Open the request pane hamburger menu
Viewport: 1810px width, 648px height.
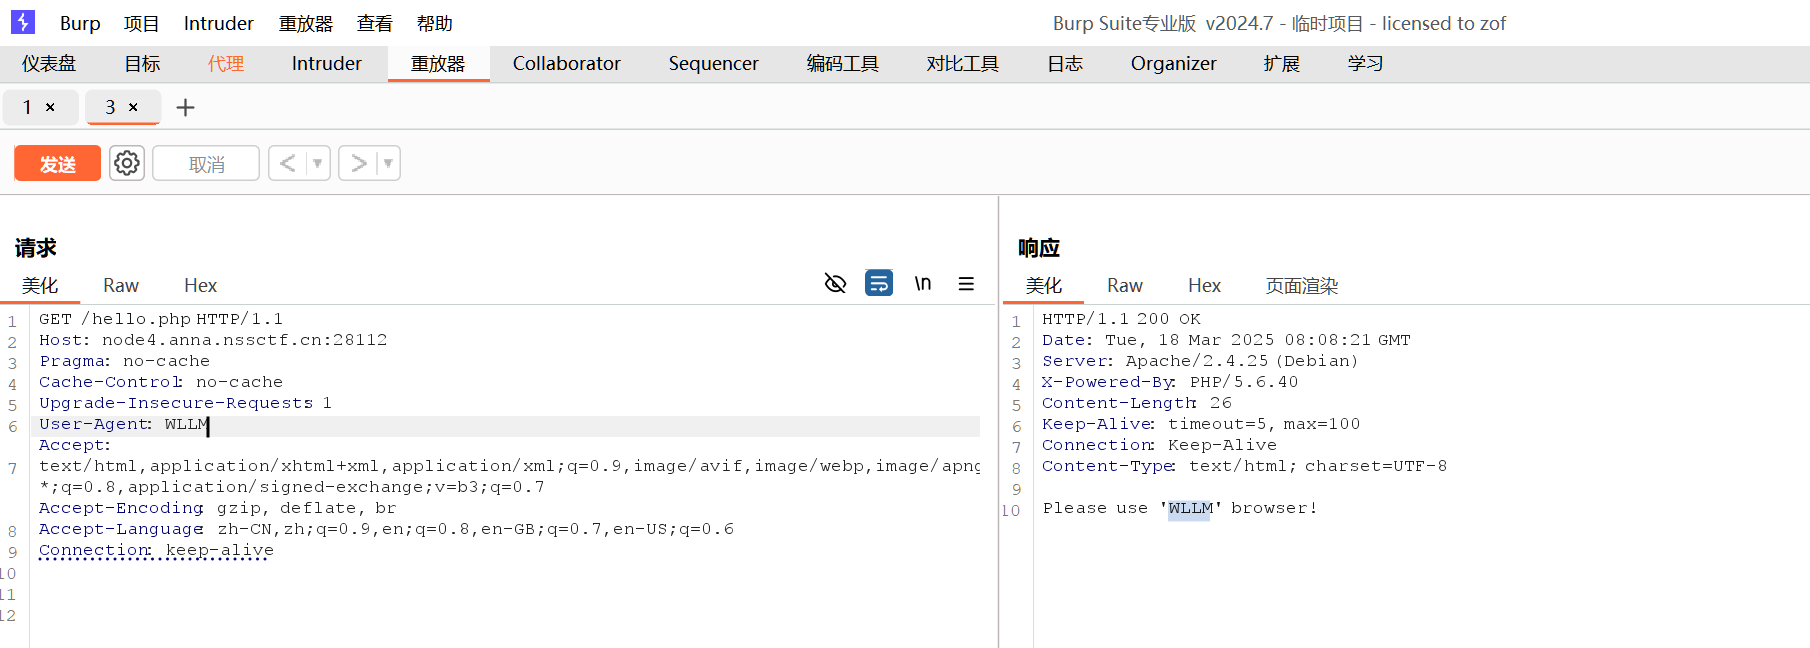[966, 284]
